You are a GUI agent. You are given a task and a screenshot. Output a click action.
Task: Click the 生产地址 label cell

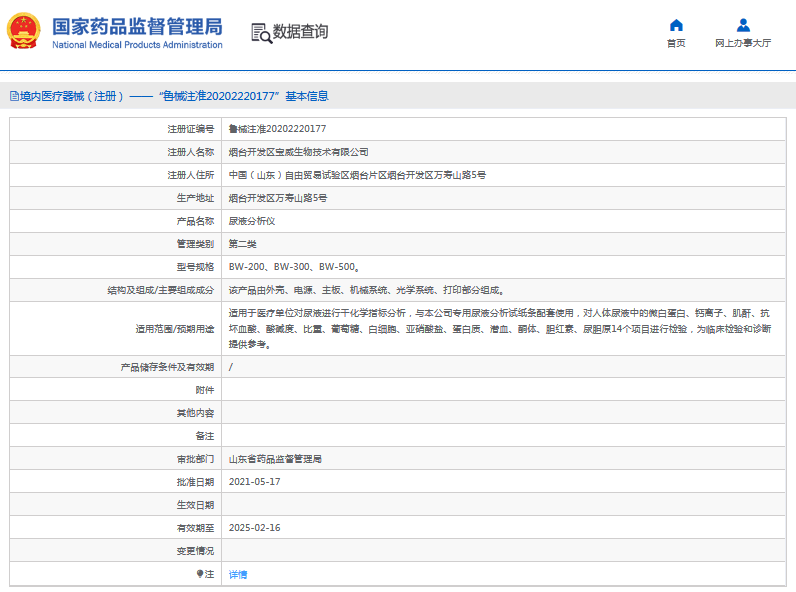click(x=115, y=198)
